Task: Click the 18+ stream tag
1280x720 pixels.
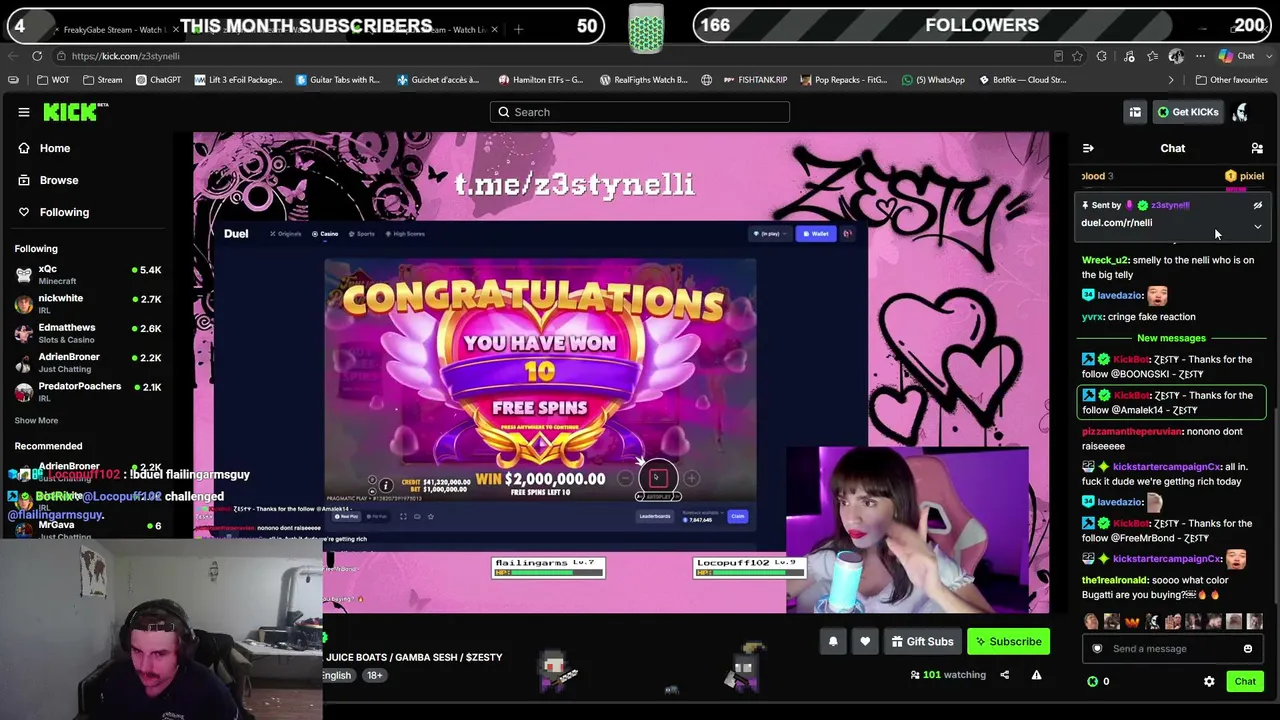Action: pyautogui.click(x=374, y=675)
